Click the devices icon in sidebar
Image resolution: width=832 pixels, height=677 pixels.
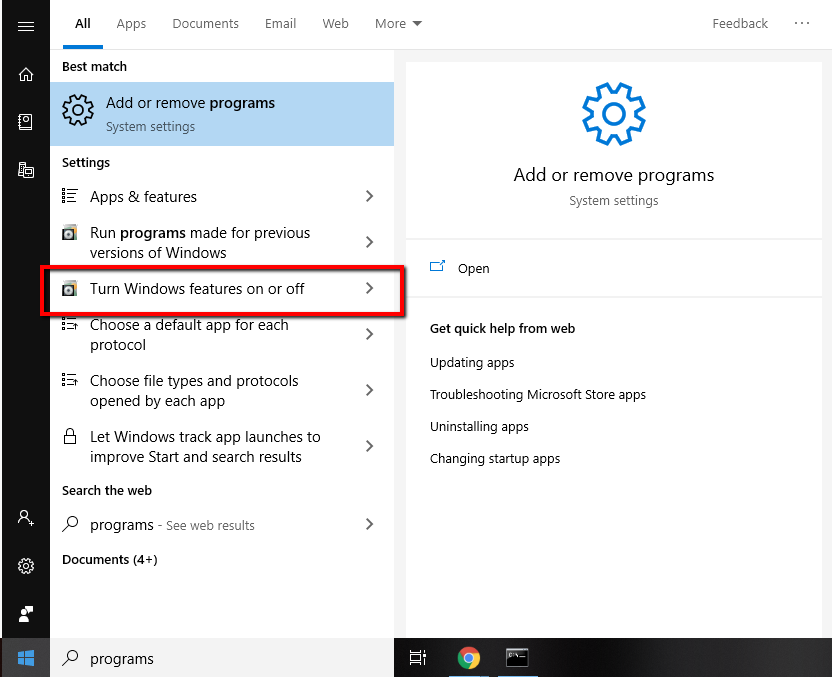tap(25, 170)
